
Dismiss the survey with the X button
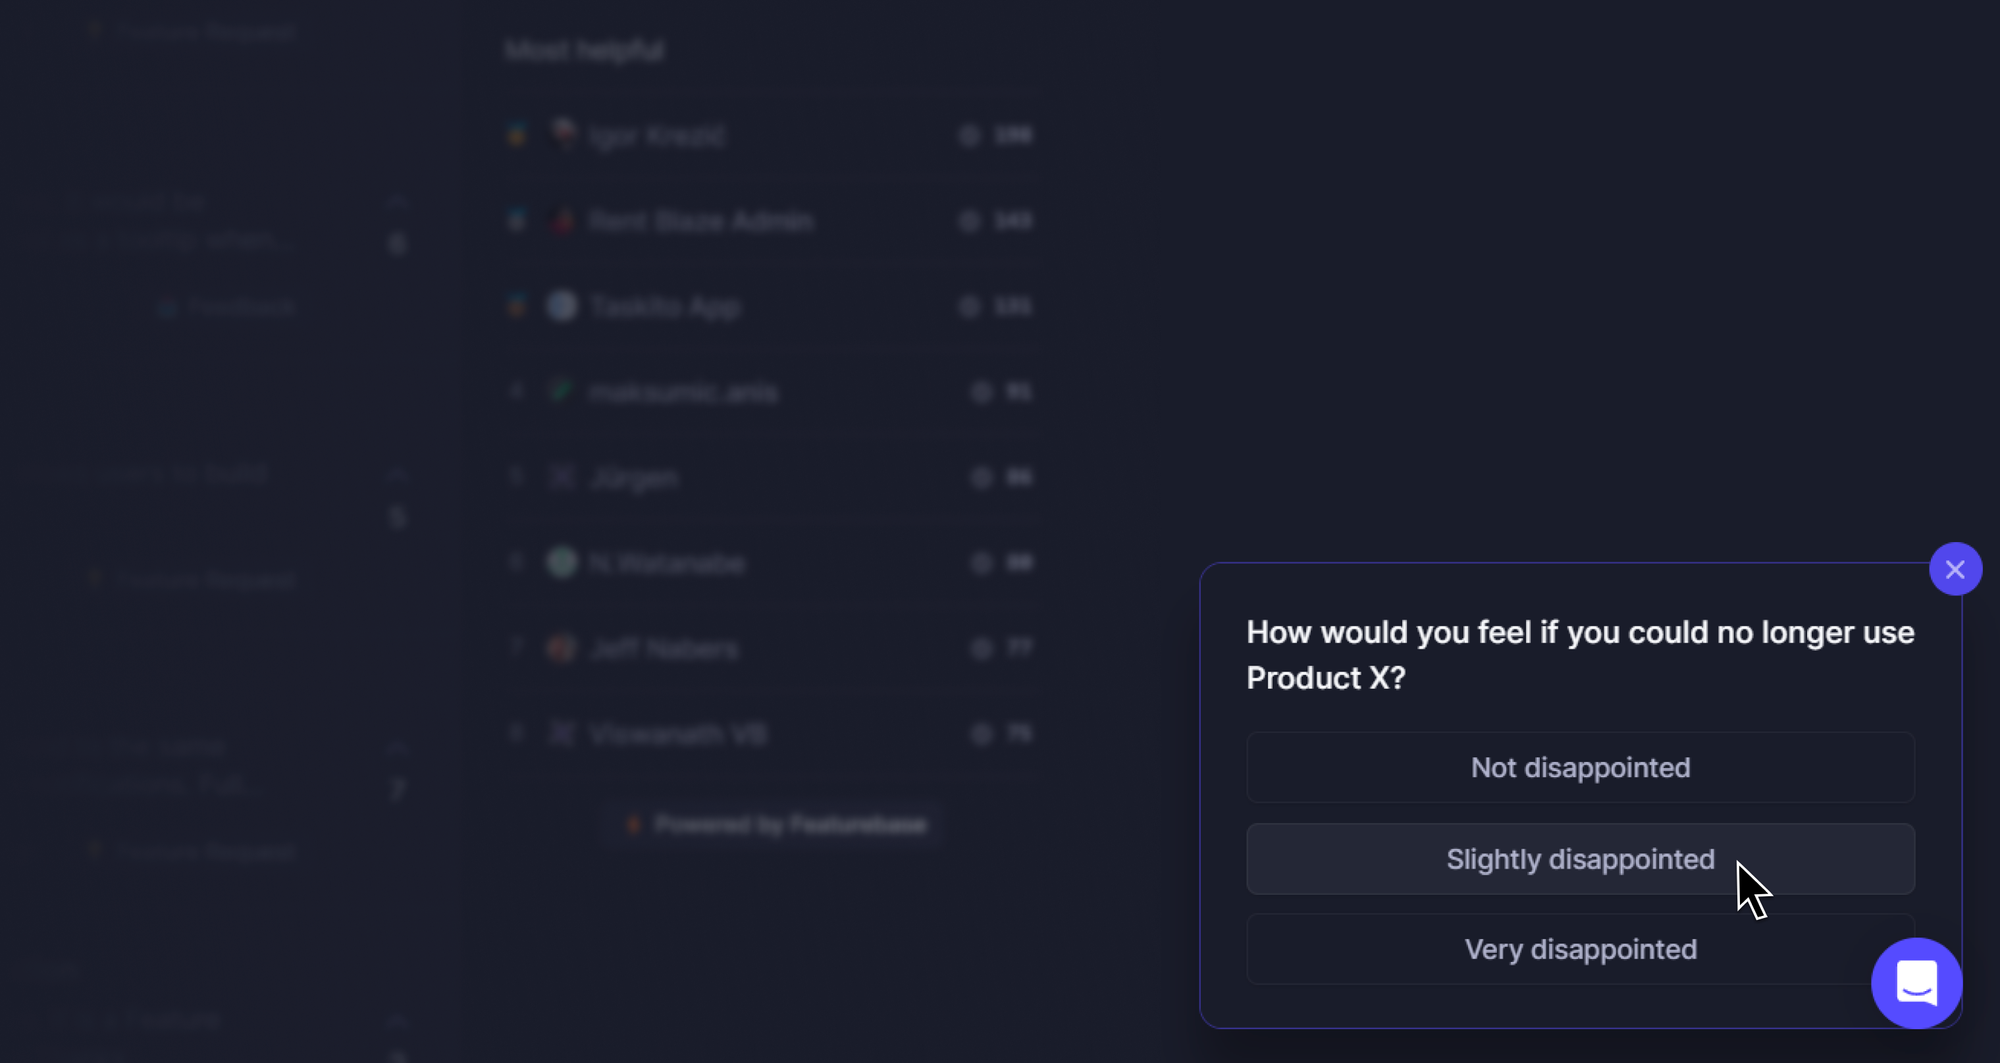point(1956,568)
